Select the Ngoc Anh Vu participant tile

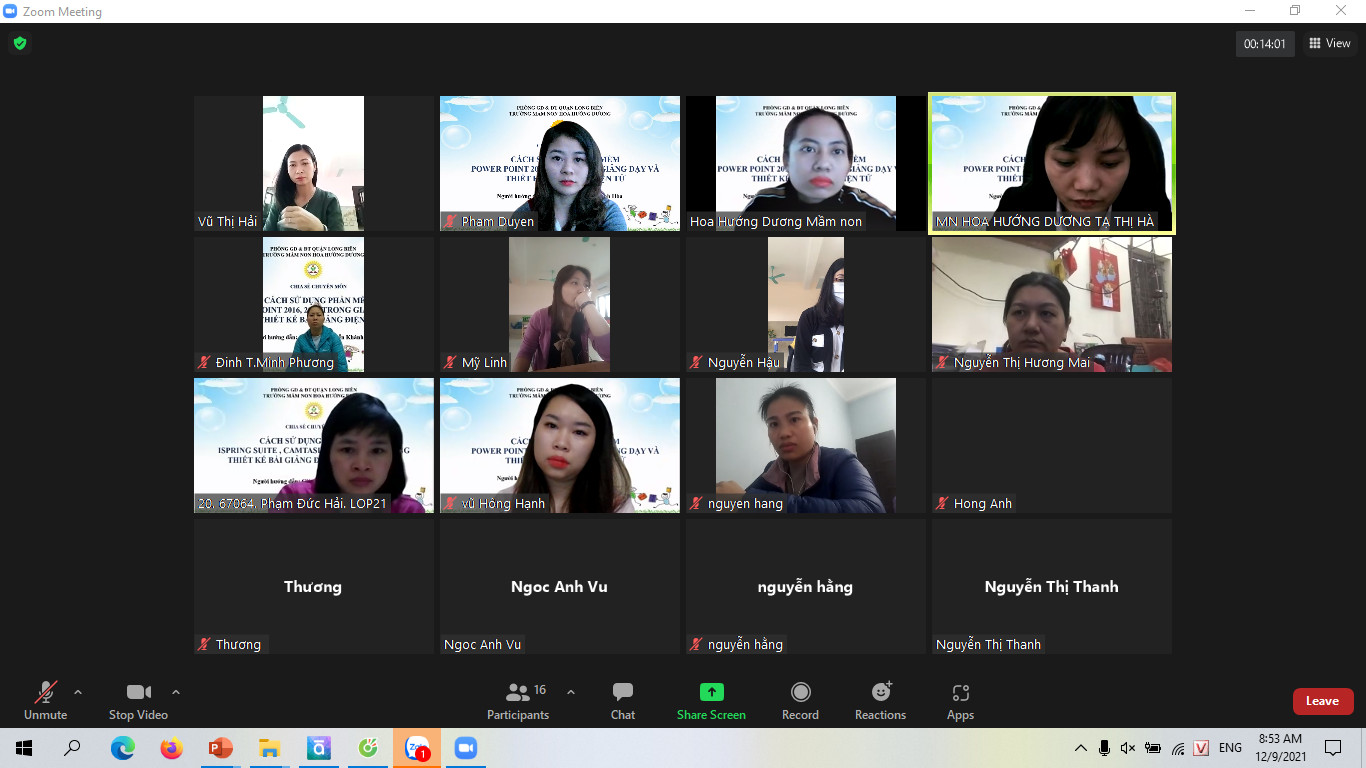559,587
